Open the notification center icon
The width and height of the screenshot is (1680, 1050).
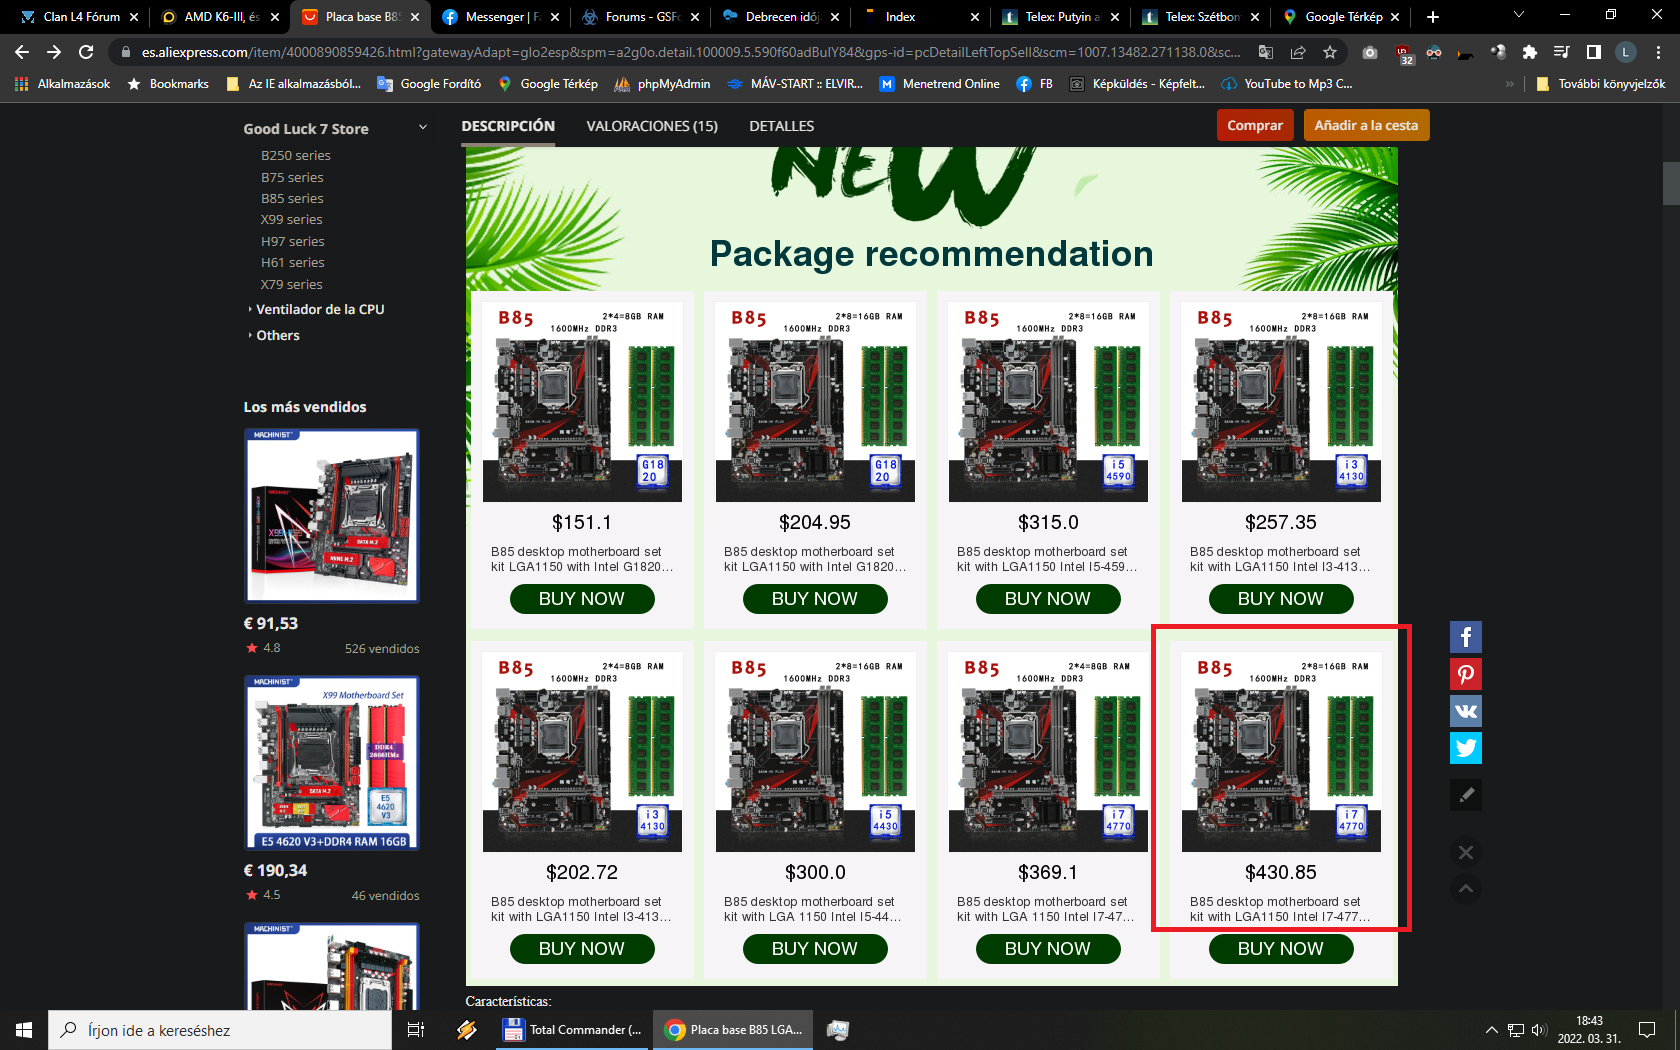[1647, 1030]
